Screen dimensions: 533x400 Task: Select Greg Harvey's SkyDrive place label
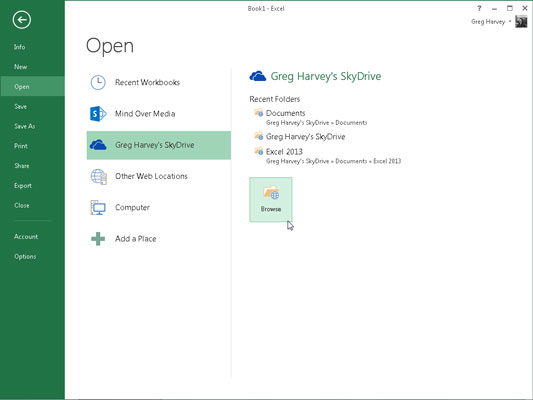tap(155, 145)
